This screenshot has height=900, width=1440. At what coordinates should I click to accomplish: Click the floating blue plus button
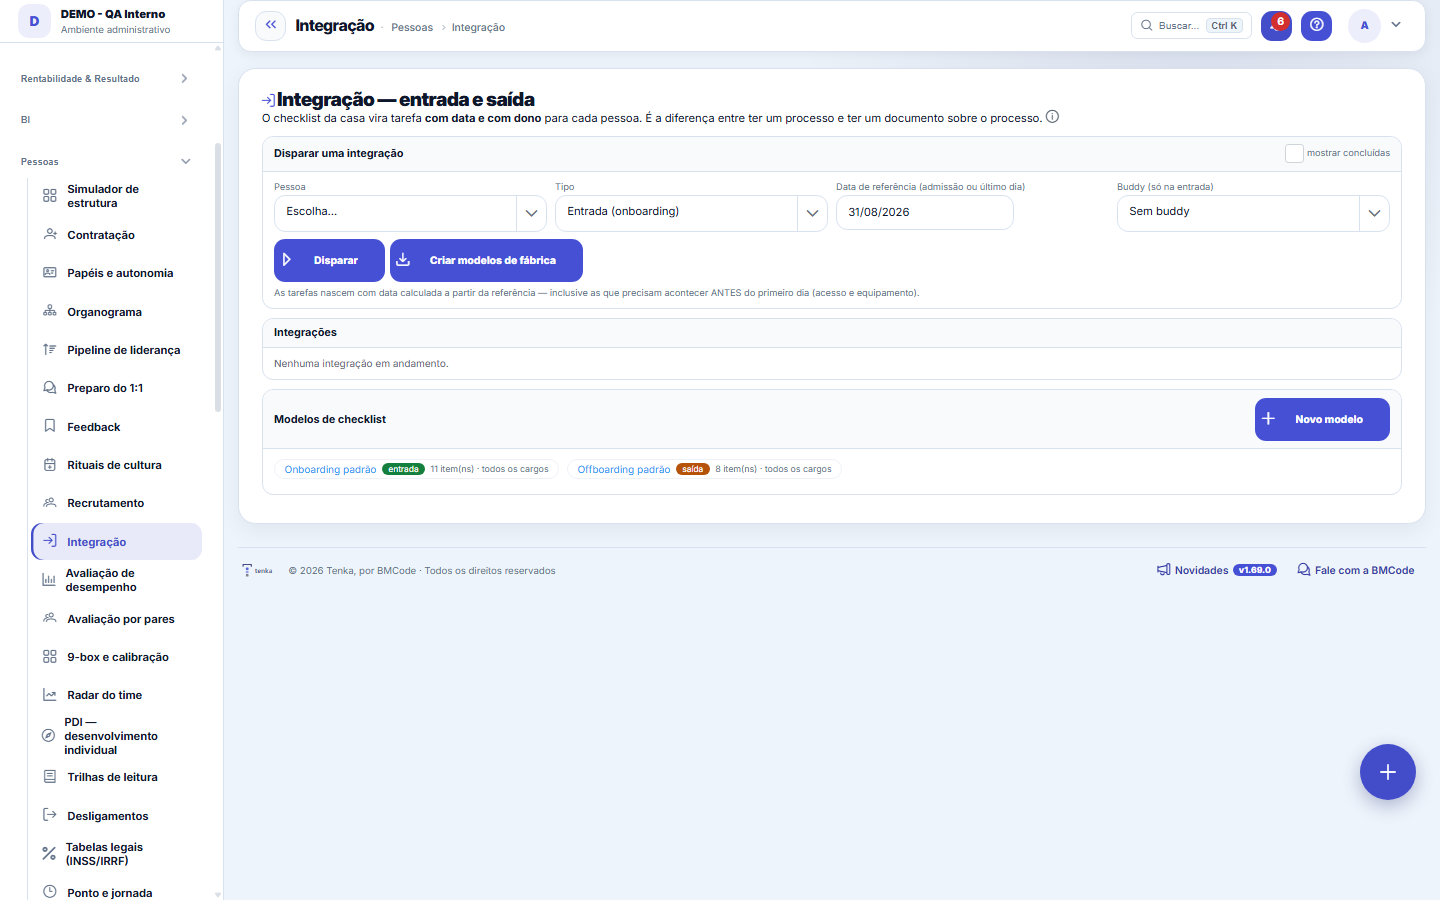coord(1387,772)
